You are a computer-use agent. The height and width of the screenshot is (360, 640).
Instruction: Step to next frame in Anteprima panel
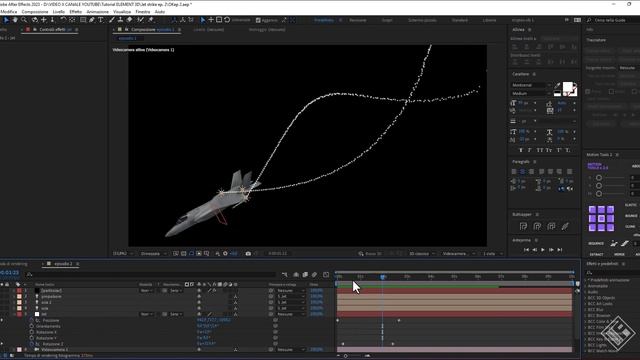point(551,250)
